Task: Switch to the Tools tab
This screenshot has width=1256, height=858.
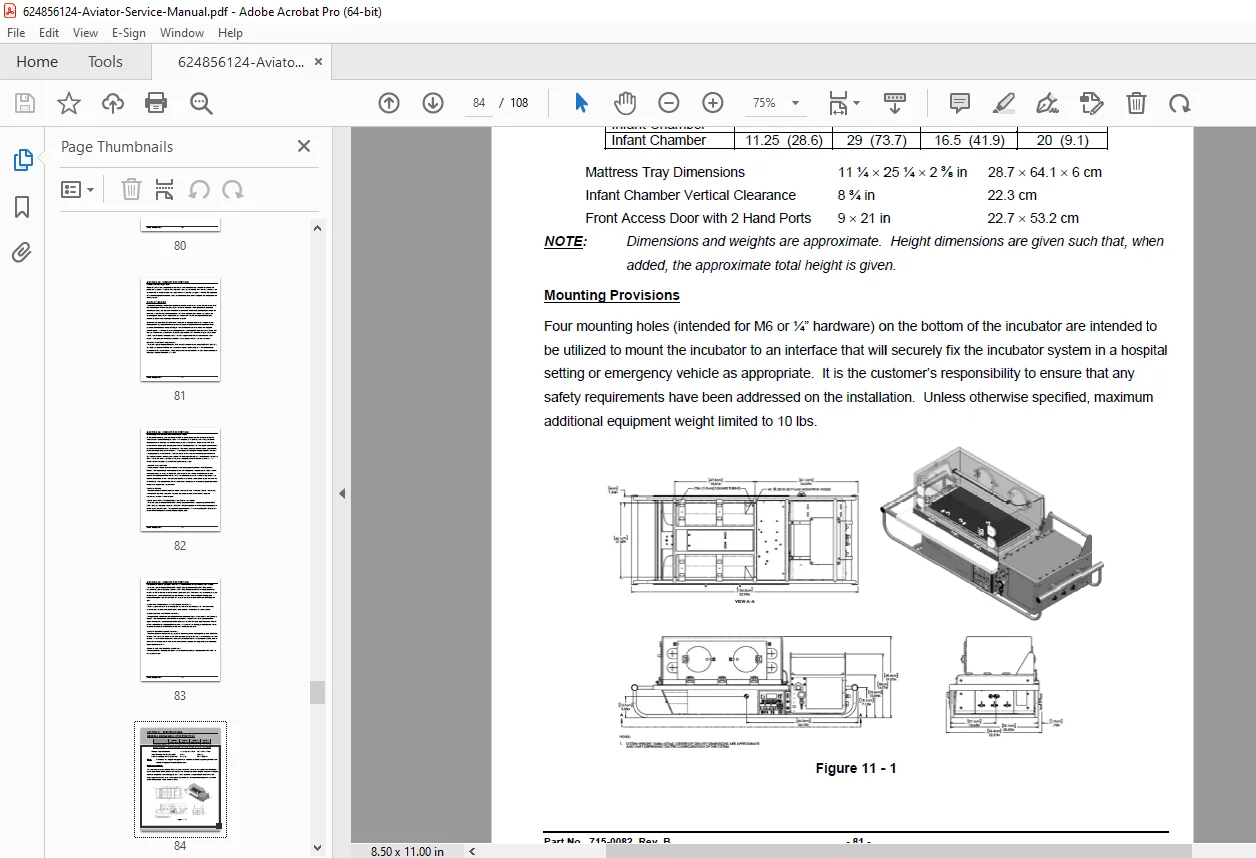Action: tap(105, 62)
